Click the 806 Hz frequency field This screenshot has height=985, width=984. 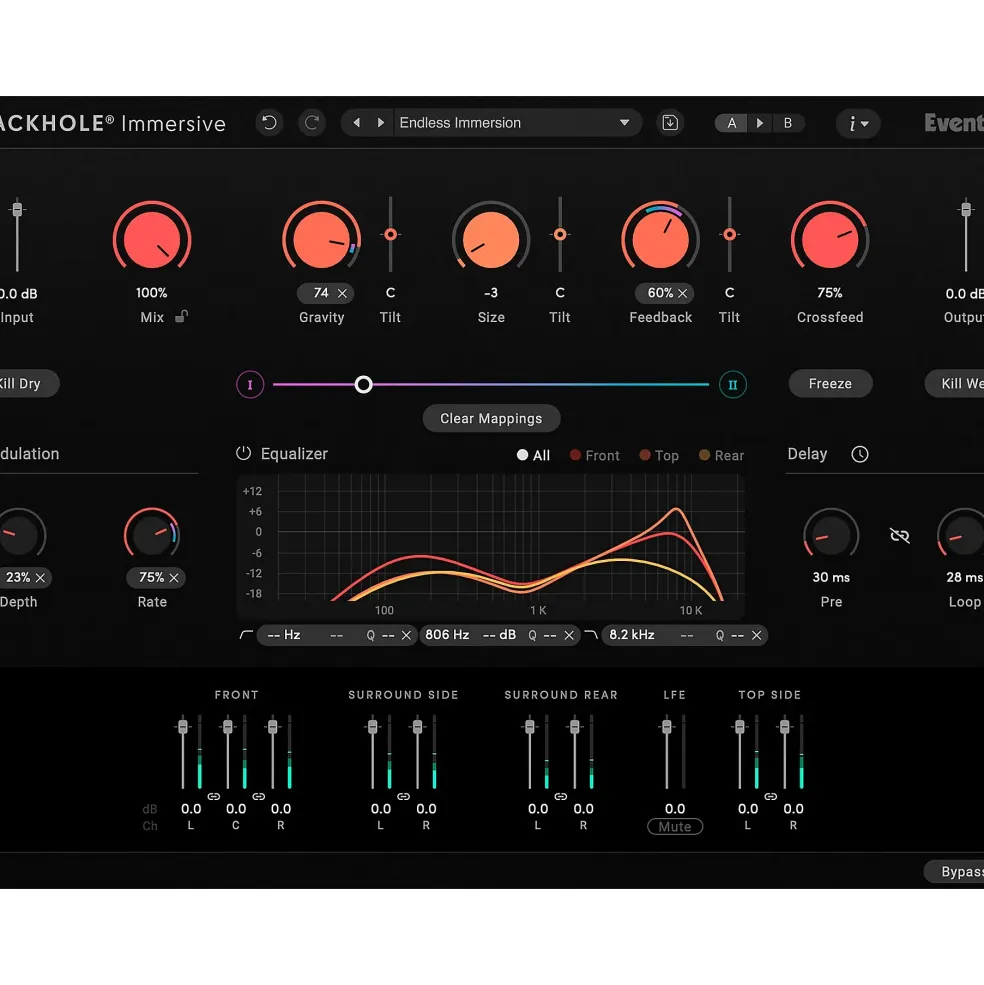point(447,635)
